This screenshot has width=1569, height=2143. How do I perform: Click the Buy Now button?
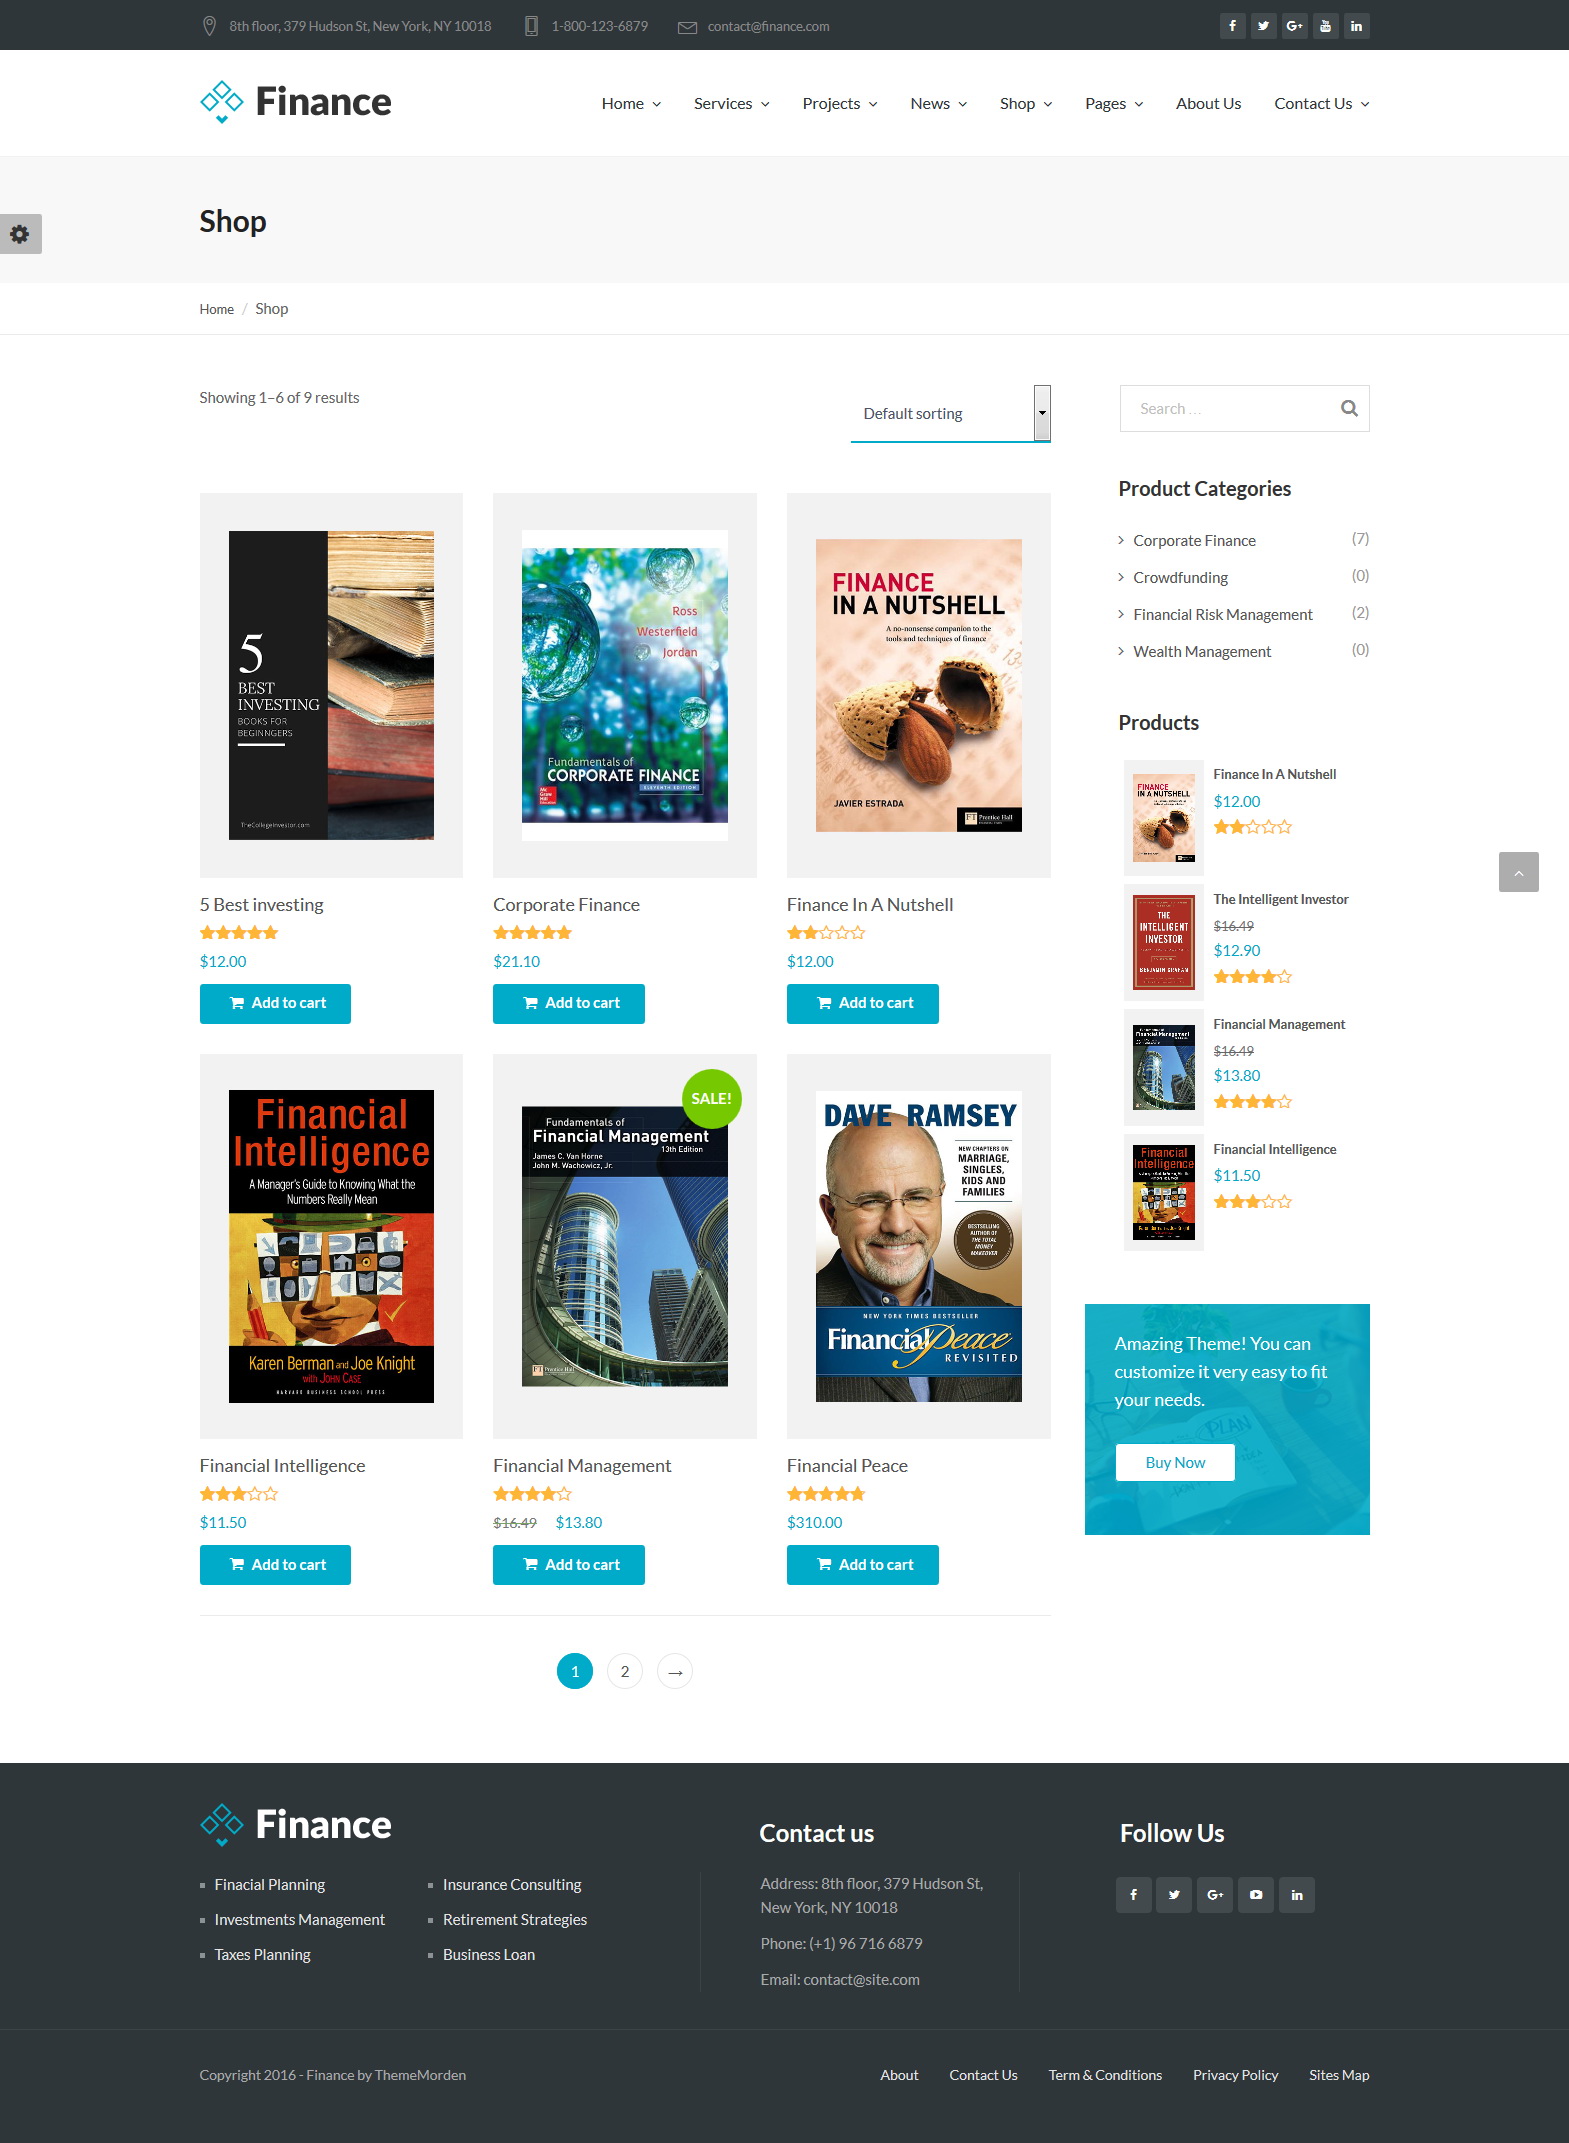tap(1175, 1462)
